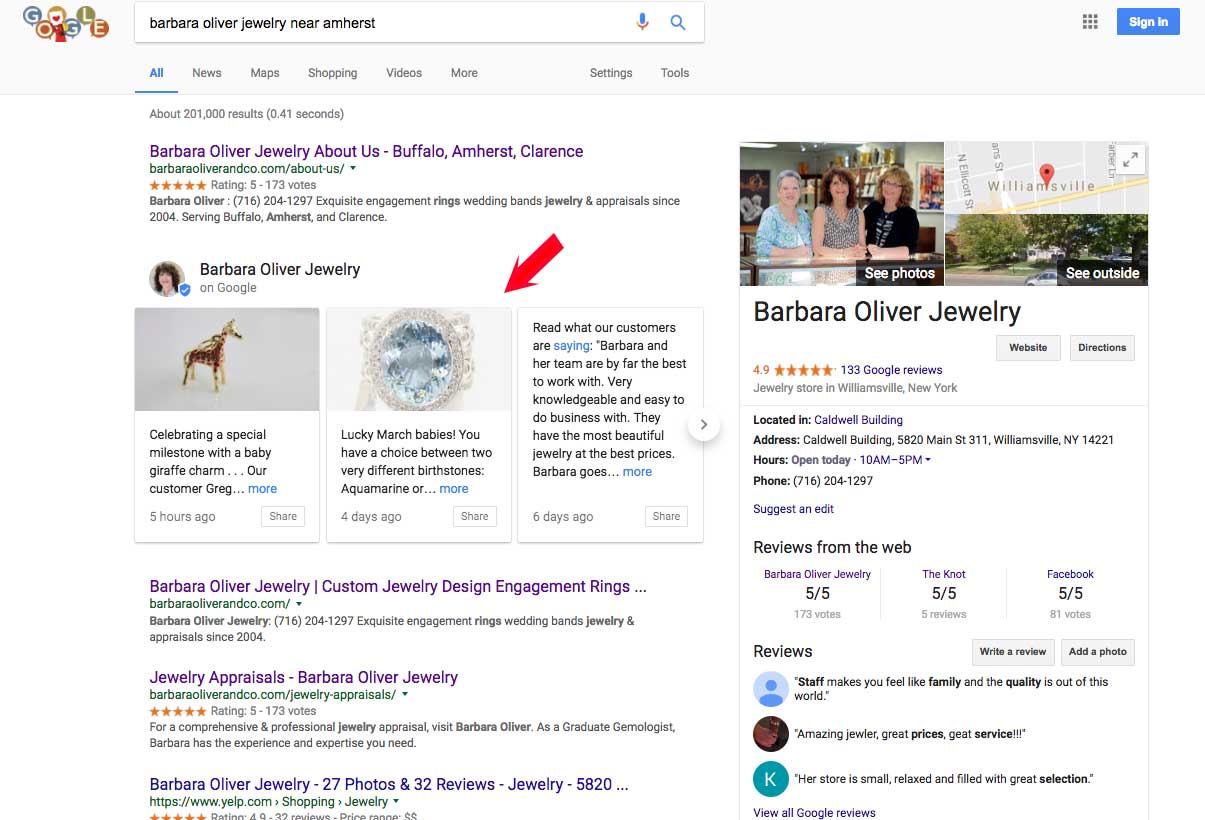Open 'Custom Jewelry Design Engagement Rings' result
This screenshot has width=1205, height=820.
coord(398,586)
